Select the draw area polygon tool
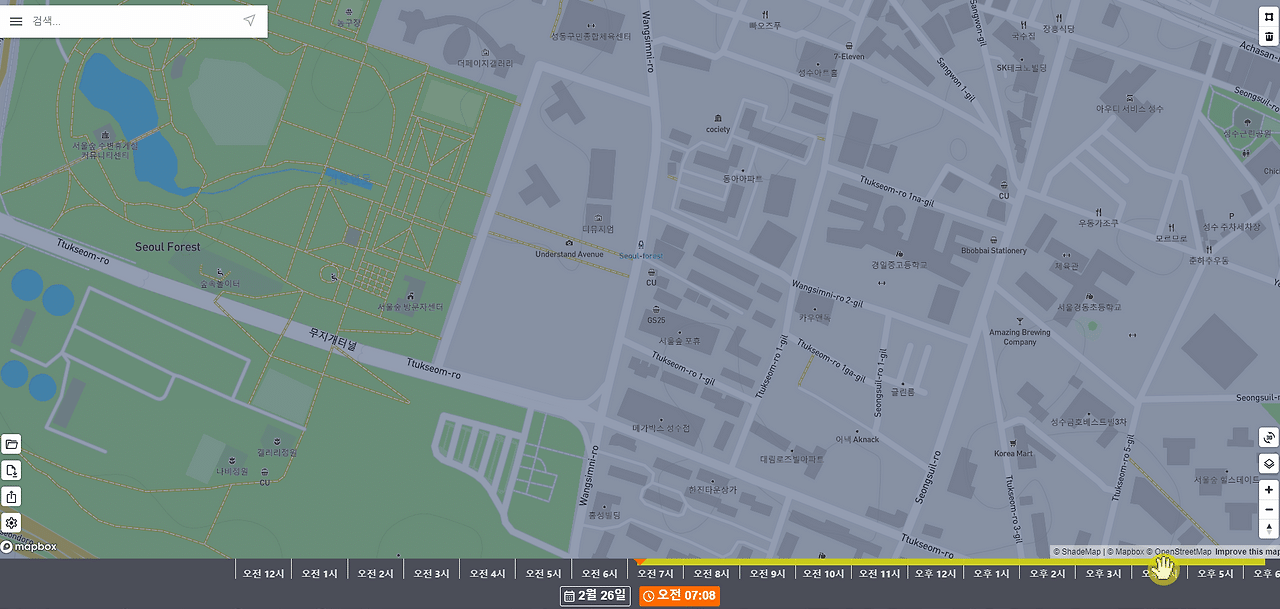Image resolution: width=1280 pixels, height=609 pixels. coord(1269,15)
